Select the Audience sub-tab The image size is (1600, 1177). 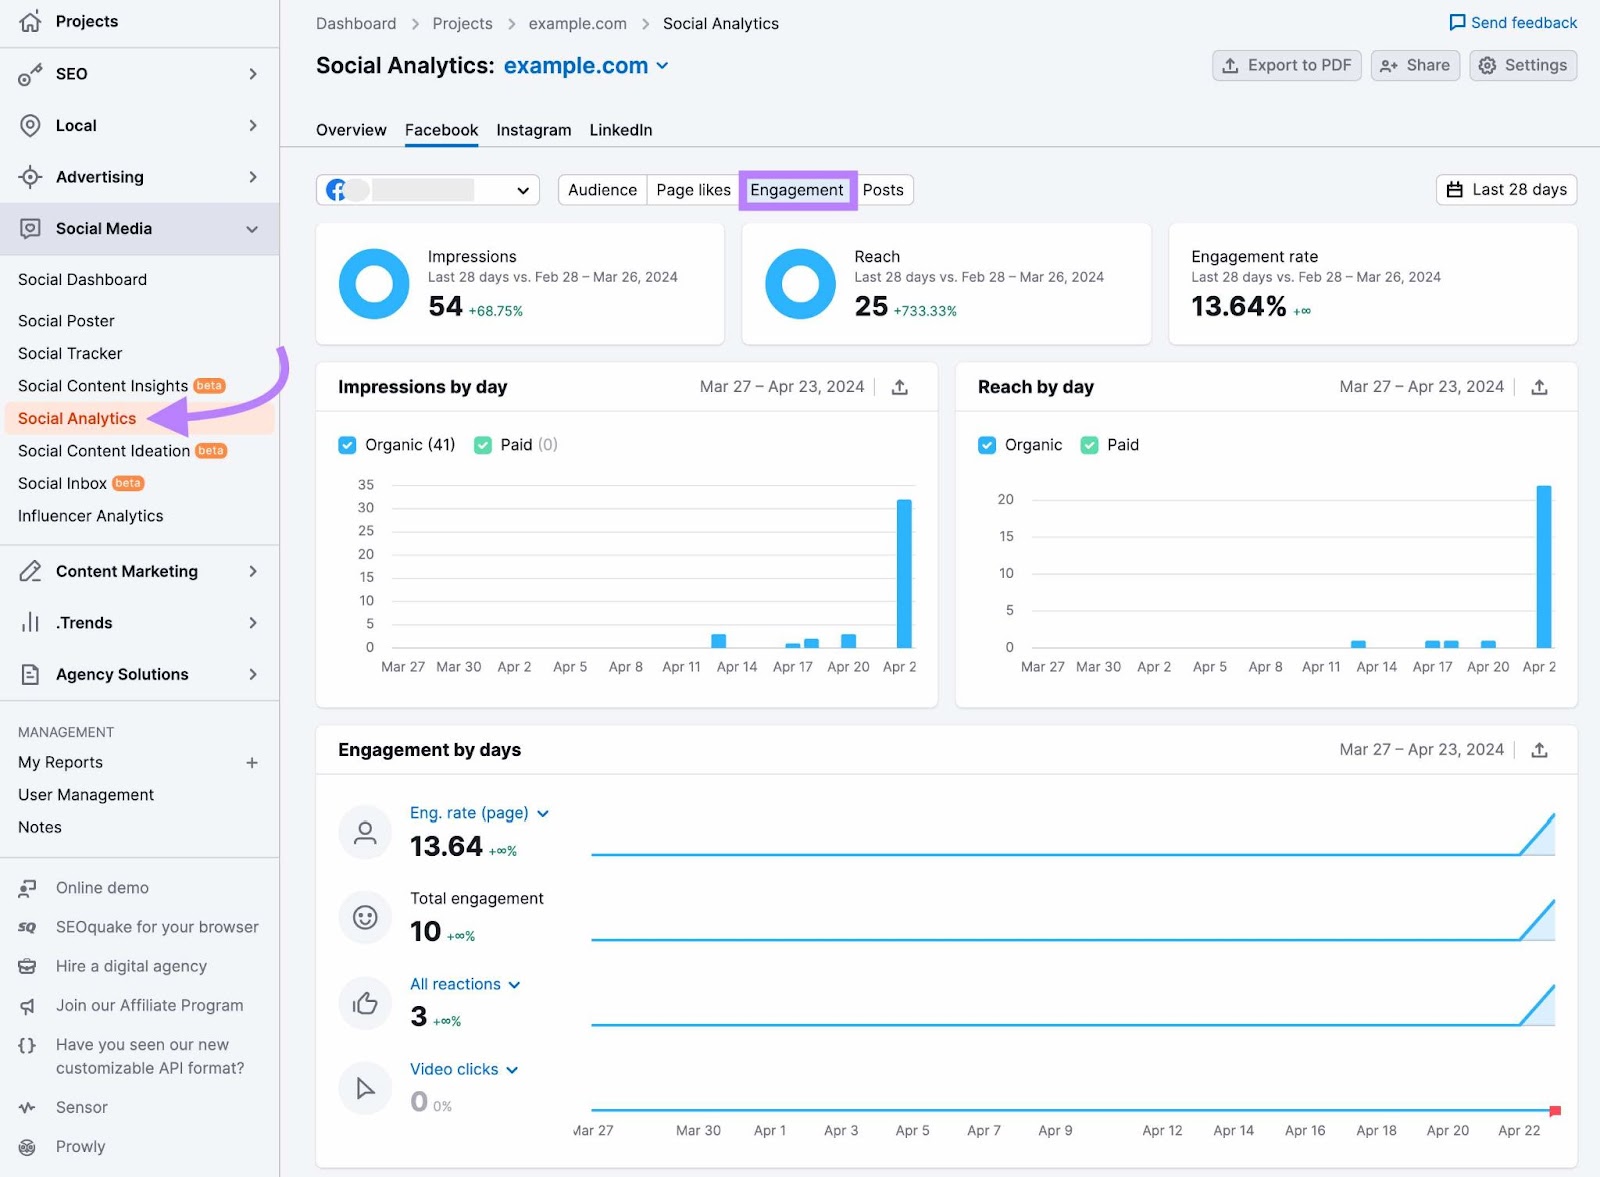(602, 190)
